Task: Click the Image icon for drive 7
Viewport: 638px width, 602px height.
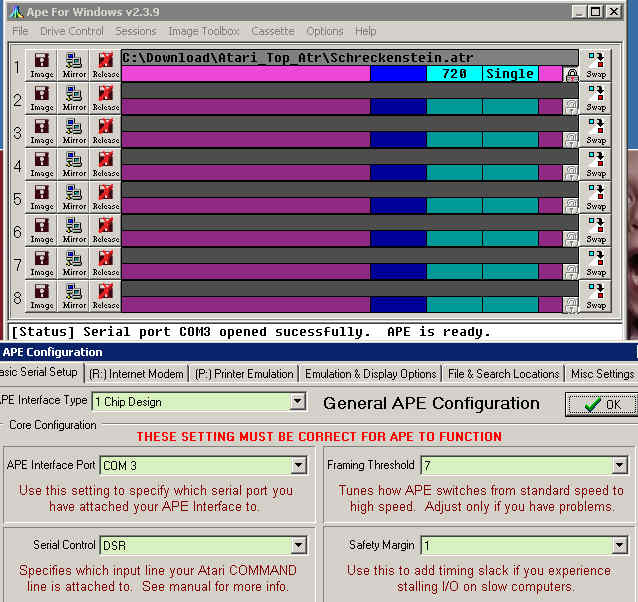Action: (42, 263)
